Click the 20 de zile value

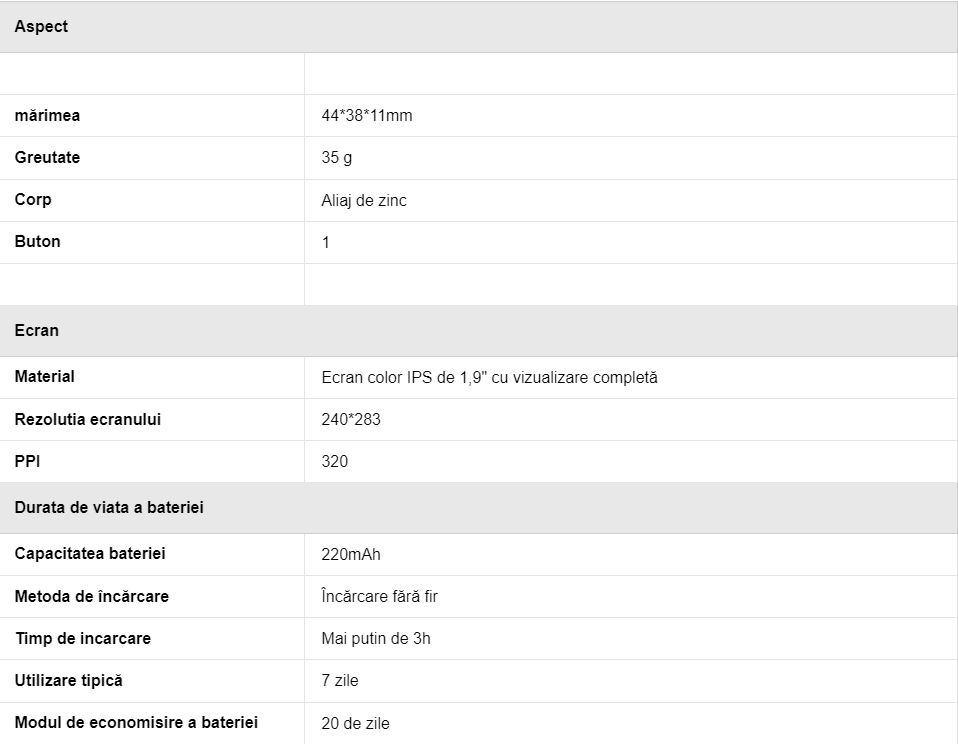pyautogui.click(x=355, y=723)
